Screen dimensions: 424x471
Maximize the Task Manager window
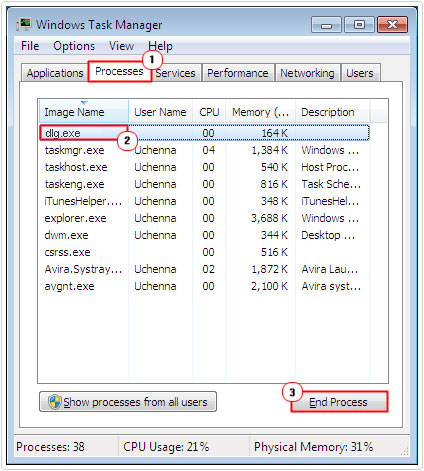point(359,25)
